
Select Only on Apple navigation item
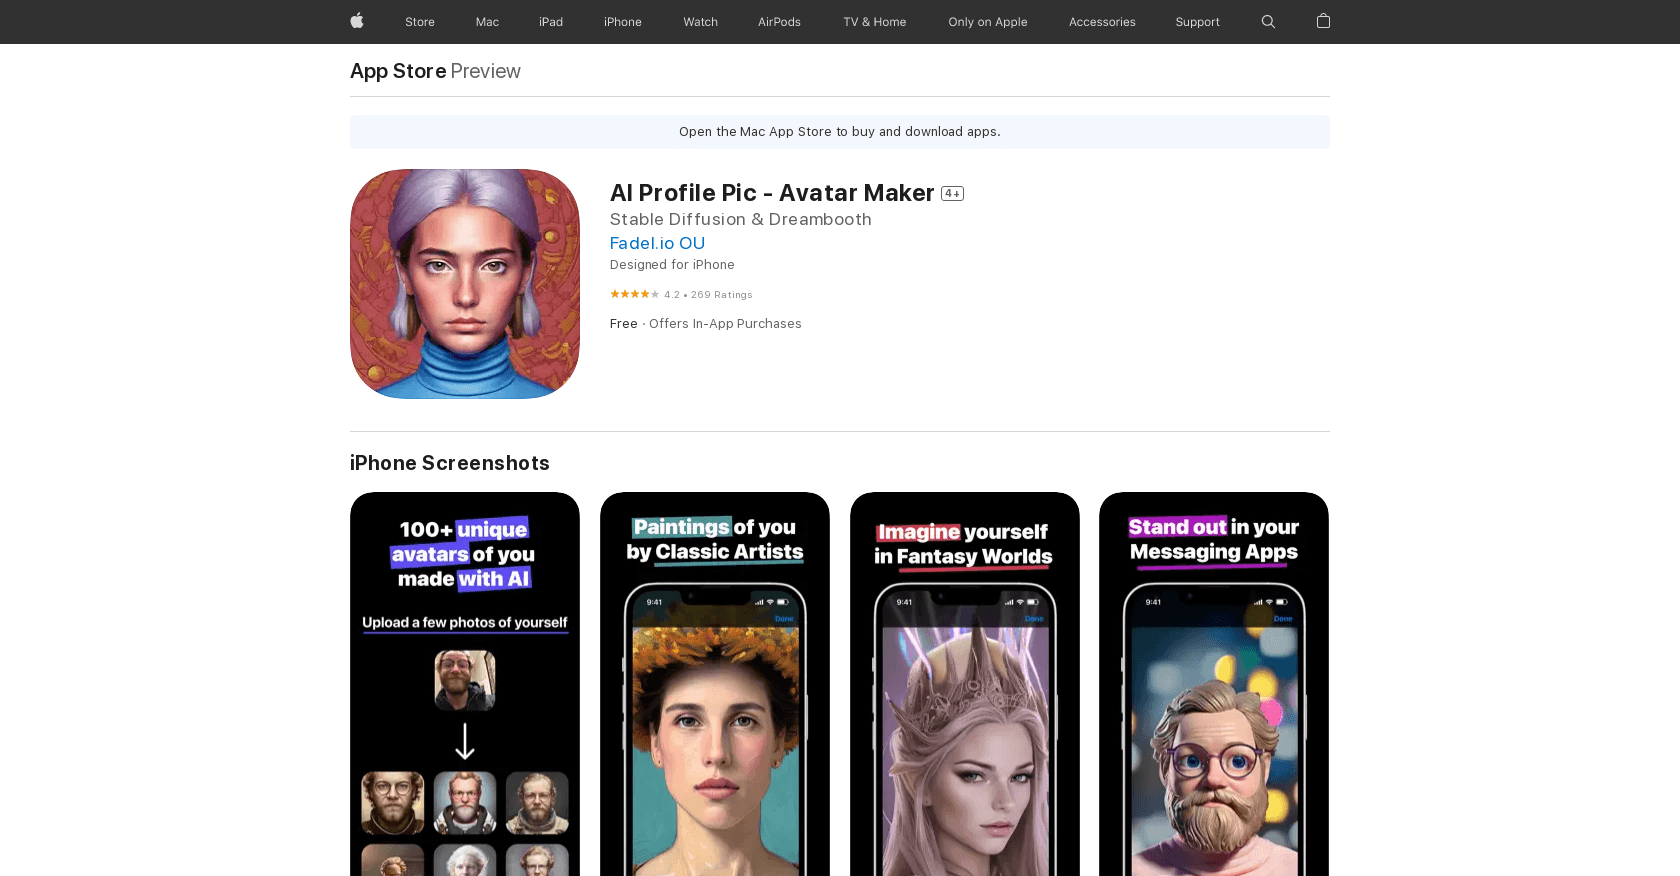point(988,22)
